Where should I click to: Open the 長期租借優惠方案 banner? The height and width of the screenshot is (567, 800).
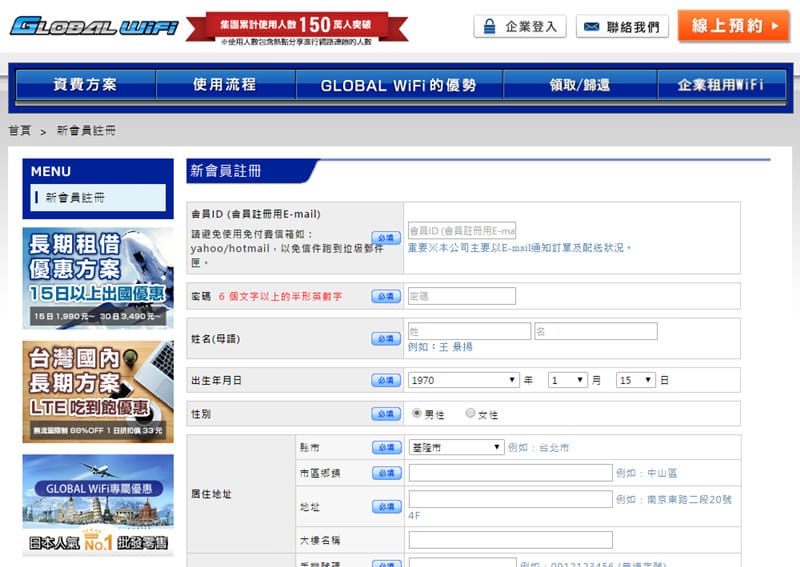(98, 278)
